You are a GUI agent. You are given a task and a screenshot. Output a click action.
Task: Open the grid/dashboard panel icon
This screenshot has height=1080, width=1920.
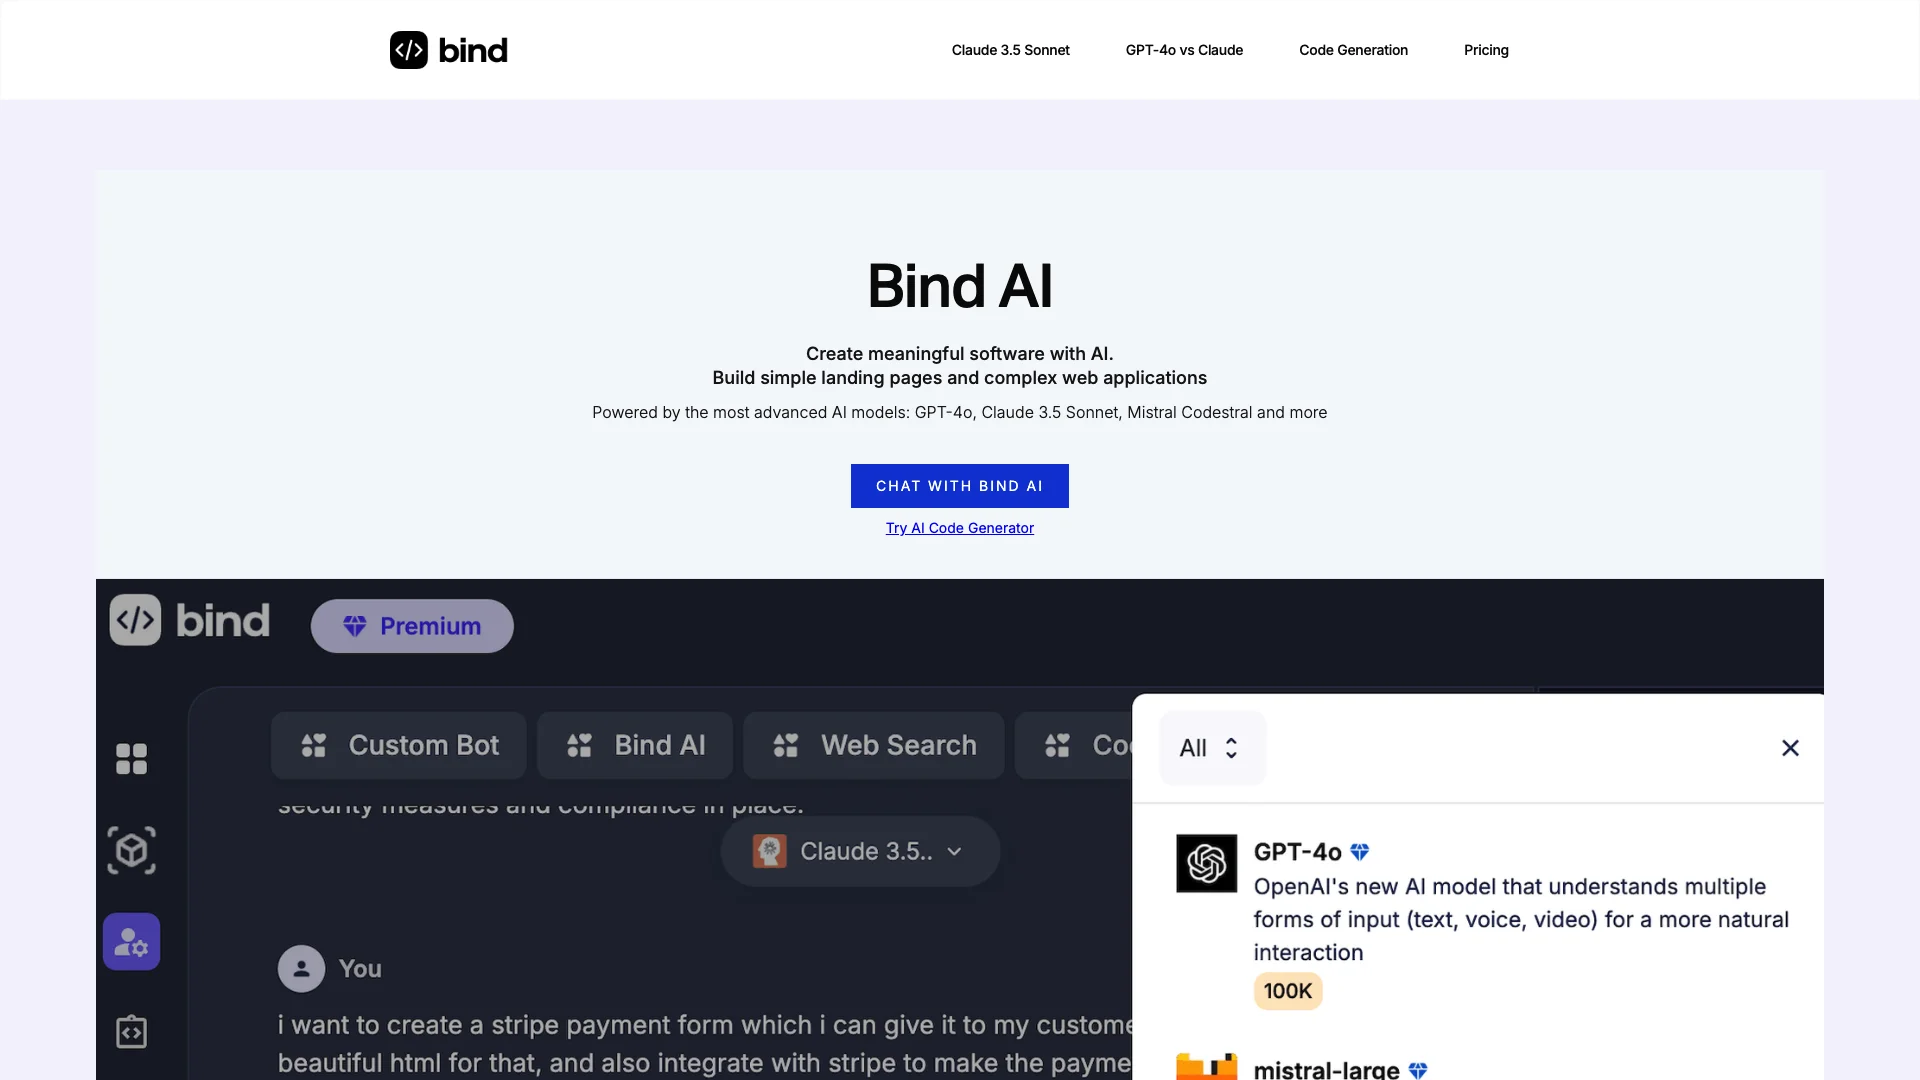tap(132, 758)
